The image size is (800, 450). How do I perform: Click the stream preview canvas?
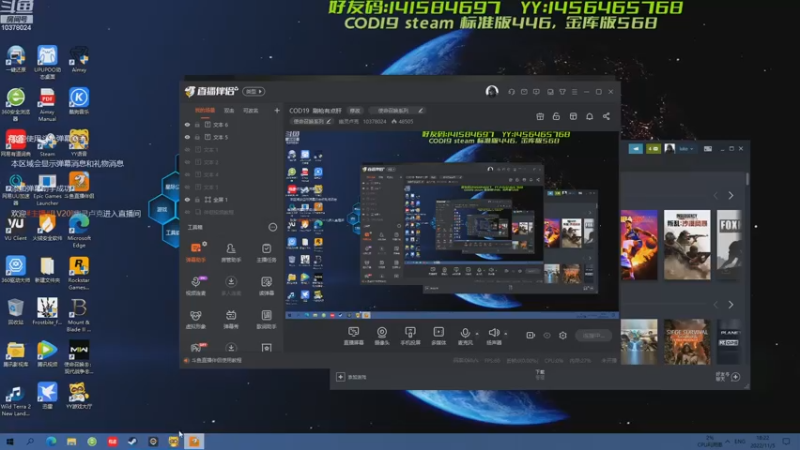(x=452, y=224)
